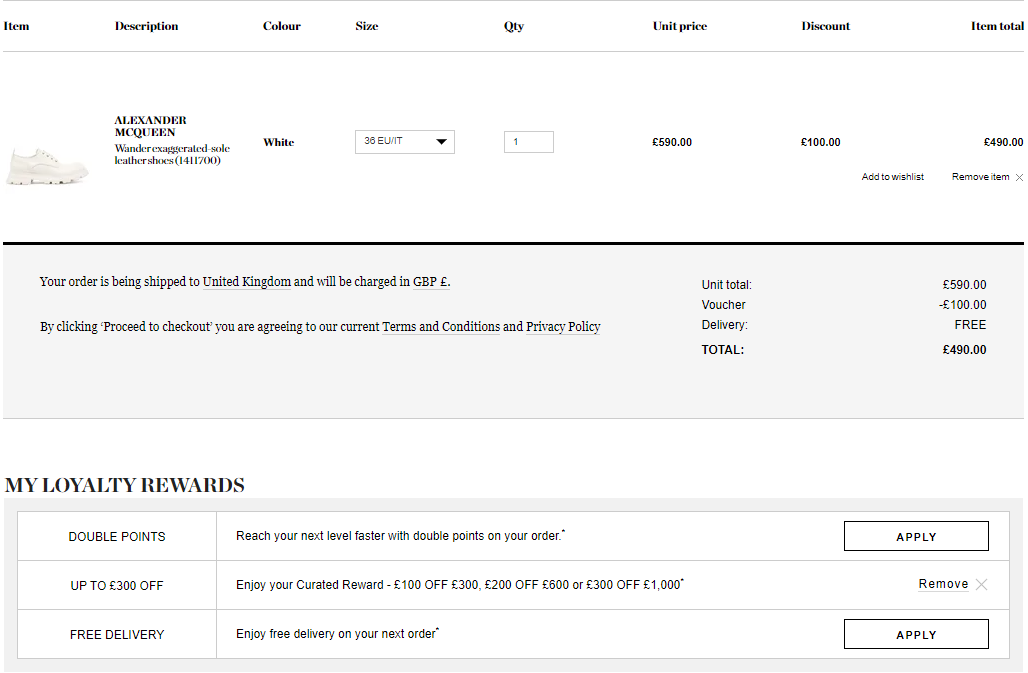Screen dimensions: 1028x673
Task: Click the free delivery description text
Action: point(338,634)
